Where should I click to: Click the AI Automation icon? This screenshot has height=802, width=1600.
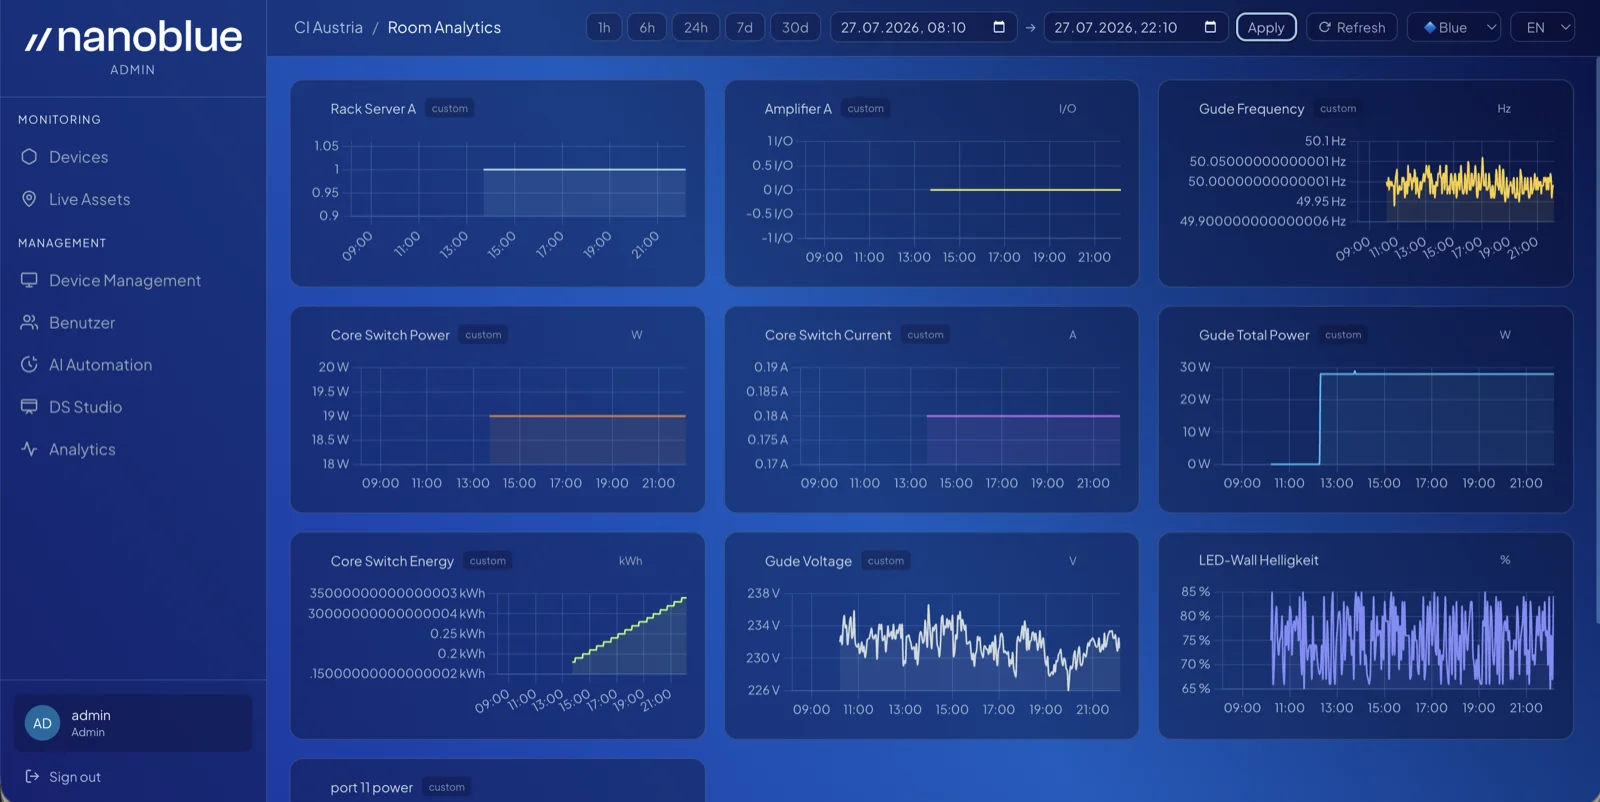click(x=29, y=364)
